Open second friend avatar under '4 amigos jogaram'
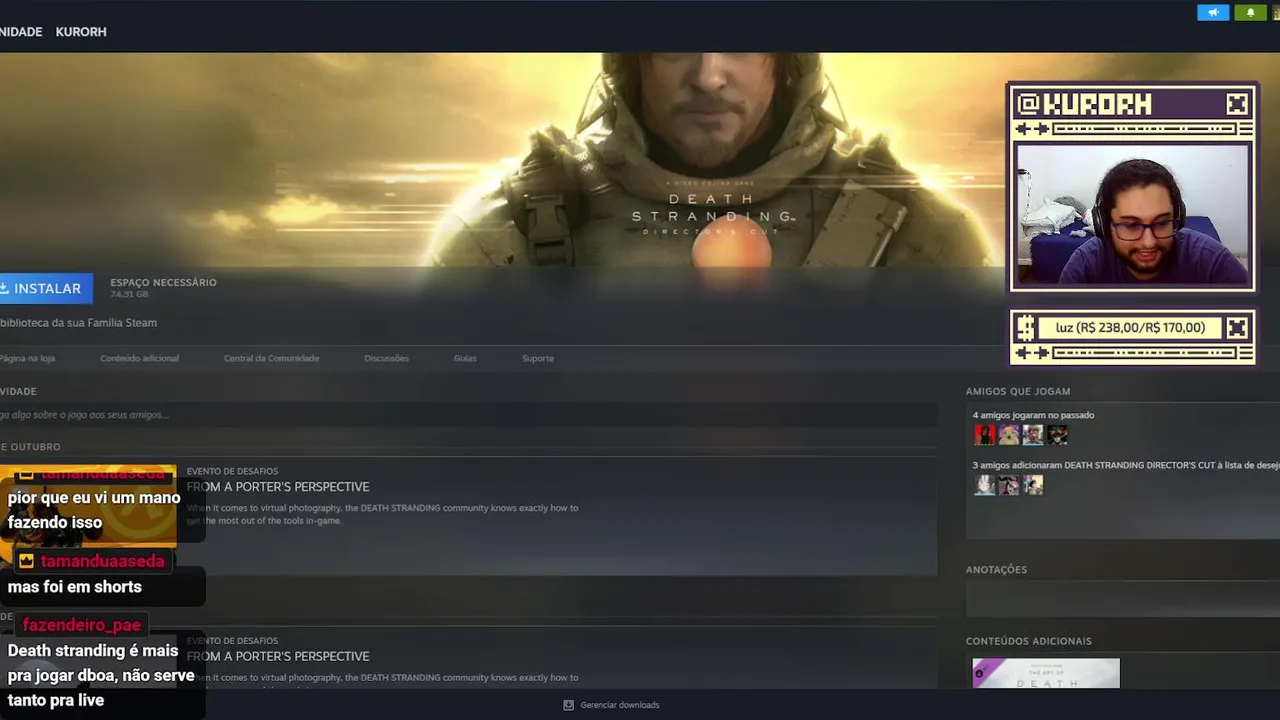The image size is (1280, 720). [x=1009, y=435]
